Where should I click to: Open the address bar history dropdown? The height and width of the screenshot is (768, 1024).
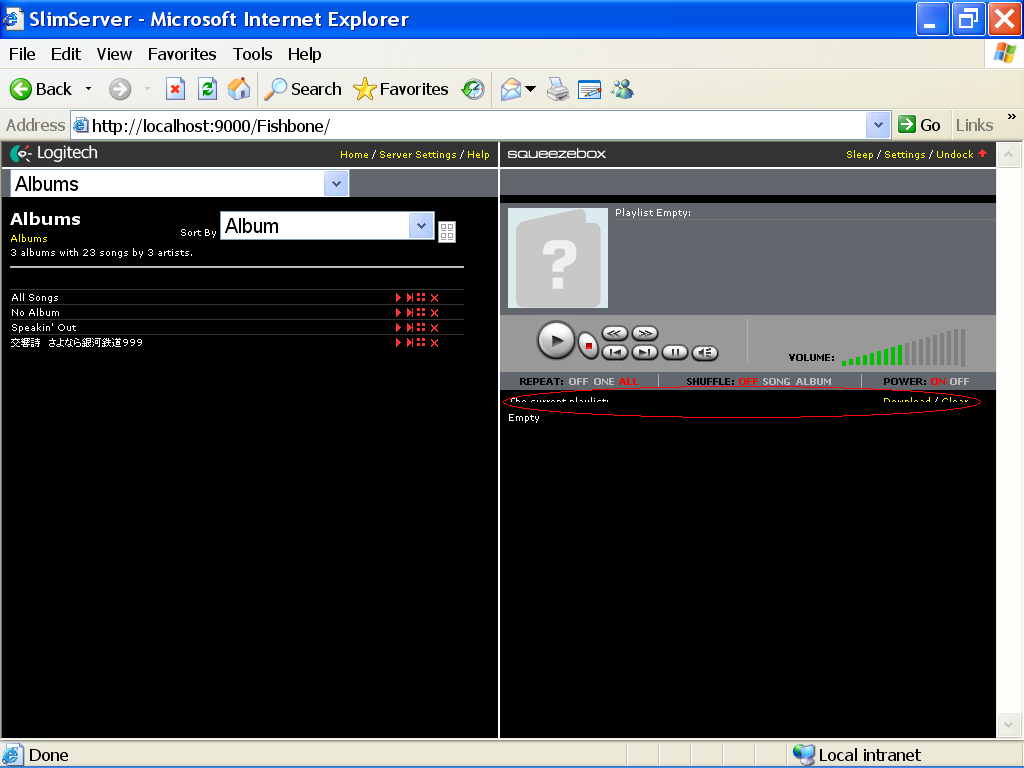tap(878, 125)
